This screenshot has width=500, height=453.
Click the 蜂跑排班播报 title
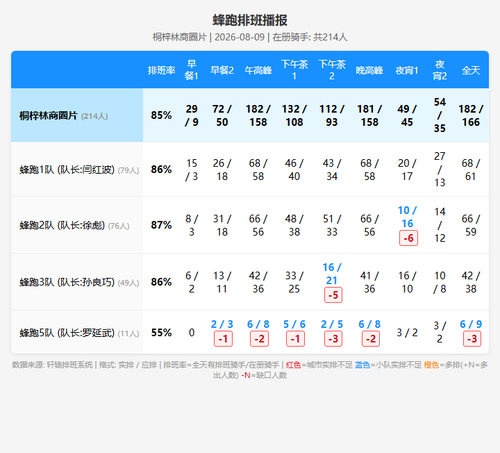click(x=250, y=20)
